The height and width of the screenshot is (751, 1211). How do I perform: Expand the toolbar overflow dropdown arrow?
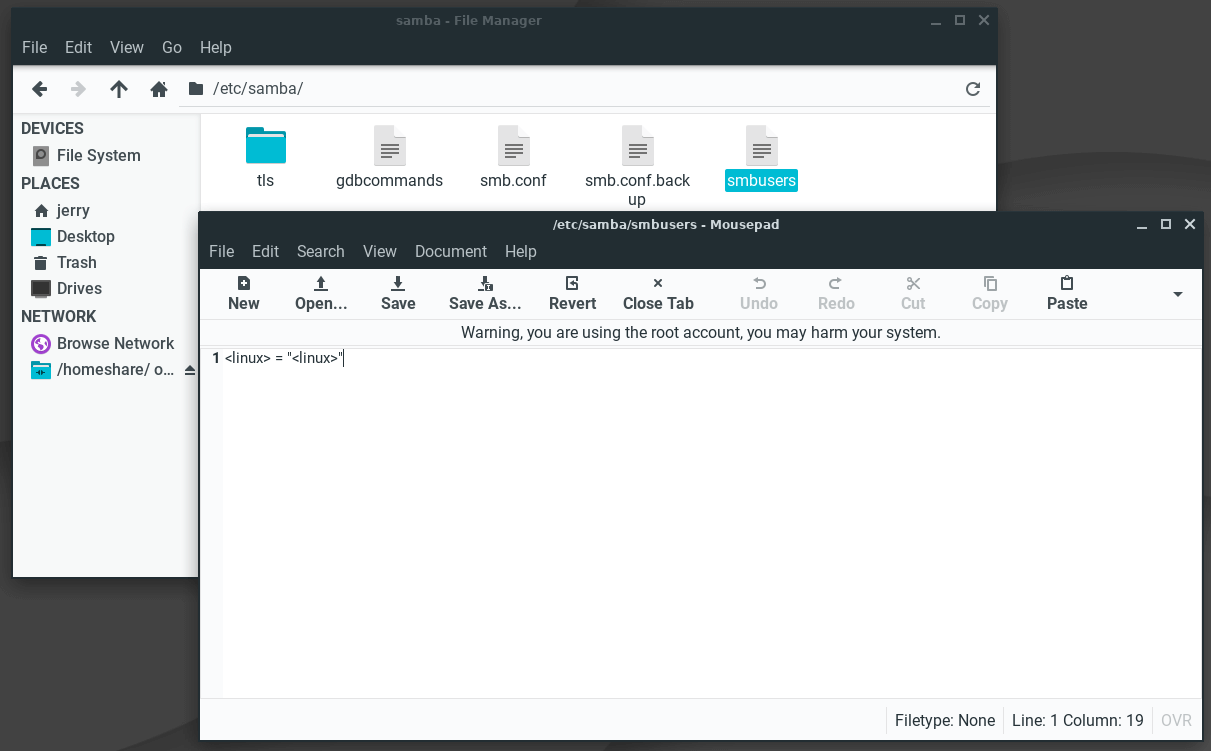point(1177,294)
